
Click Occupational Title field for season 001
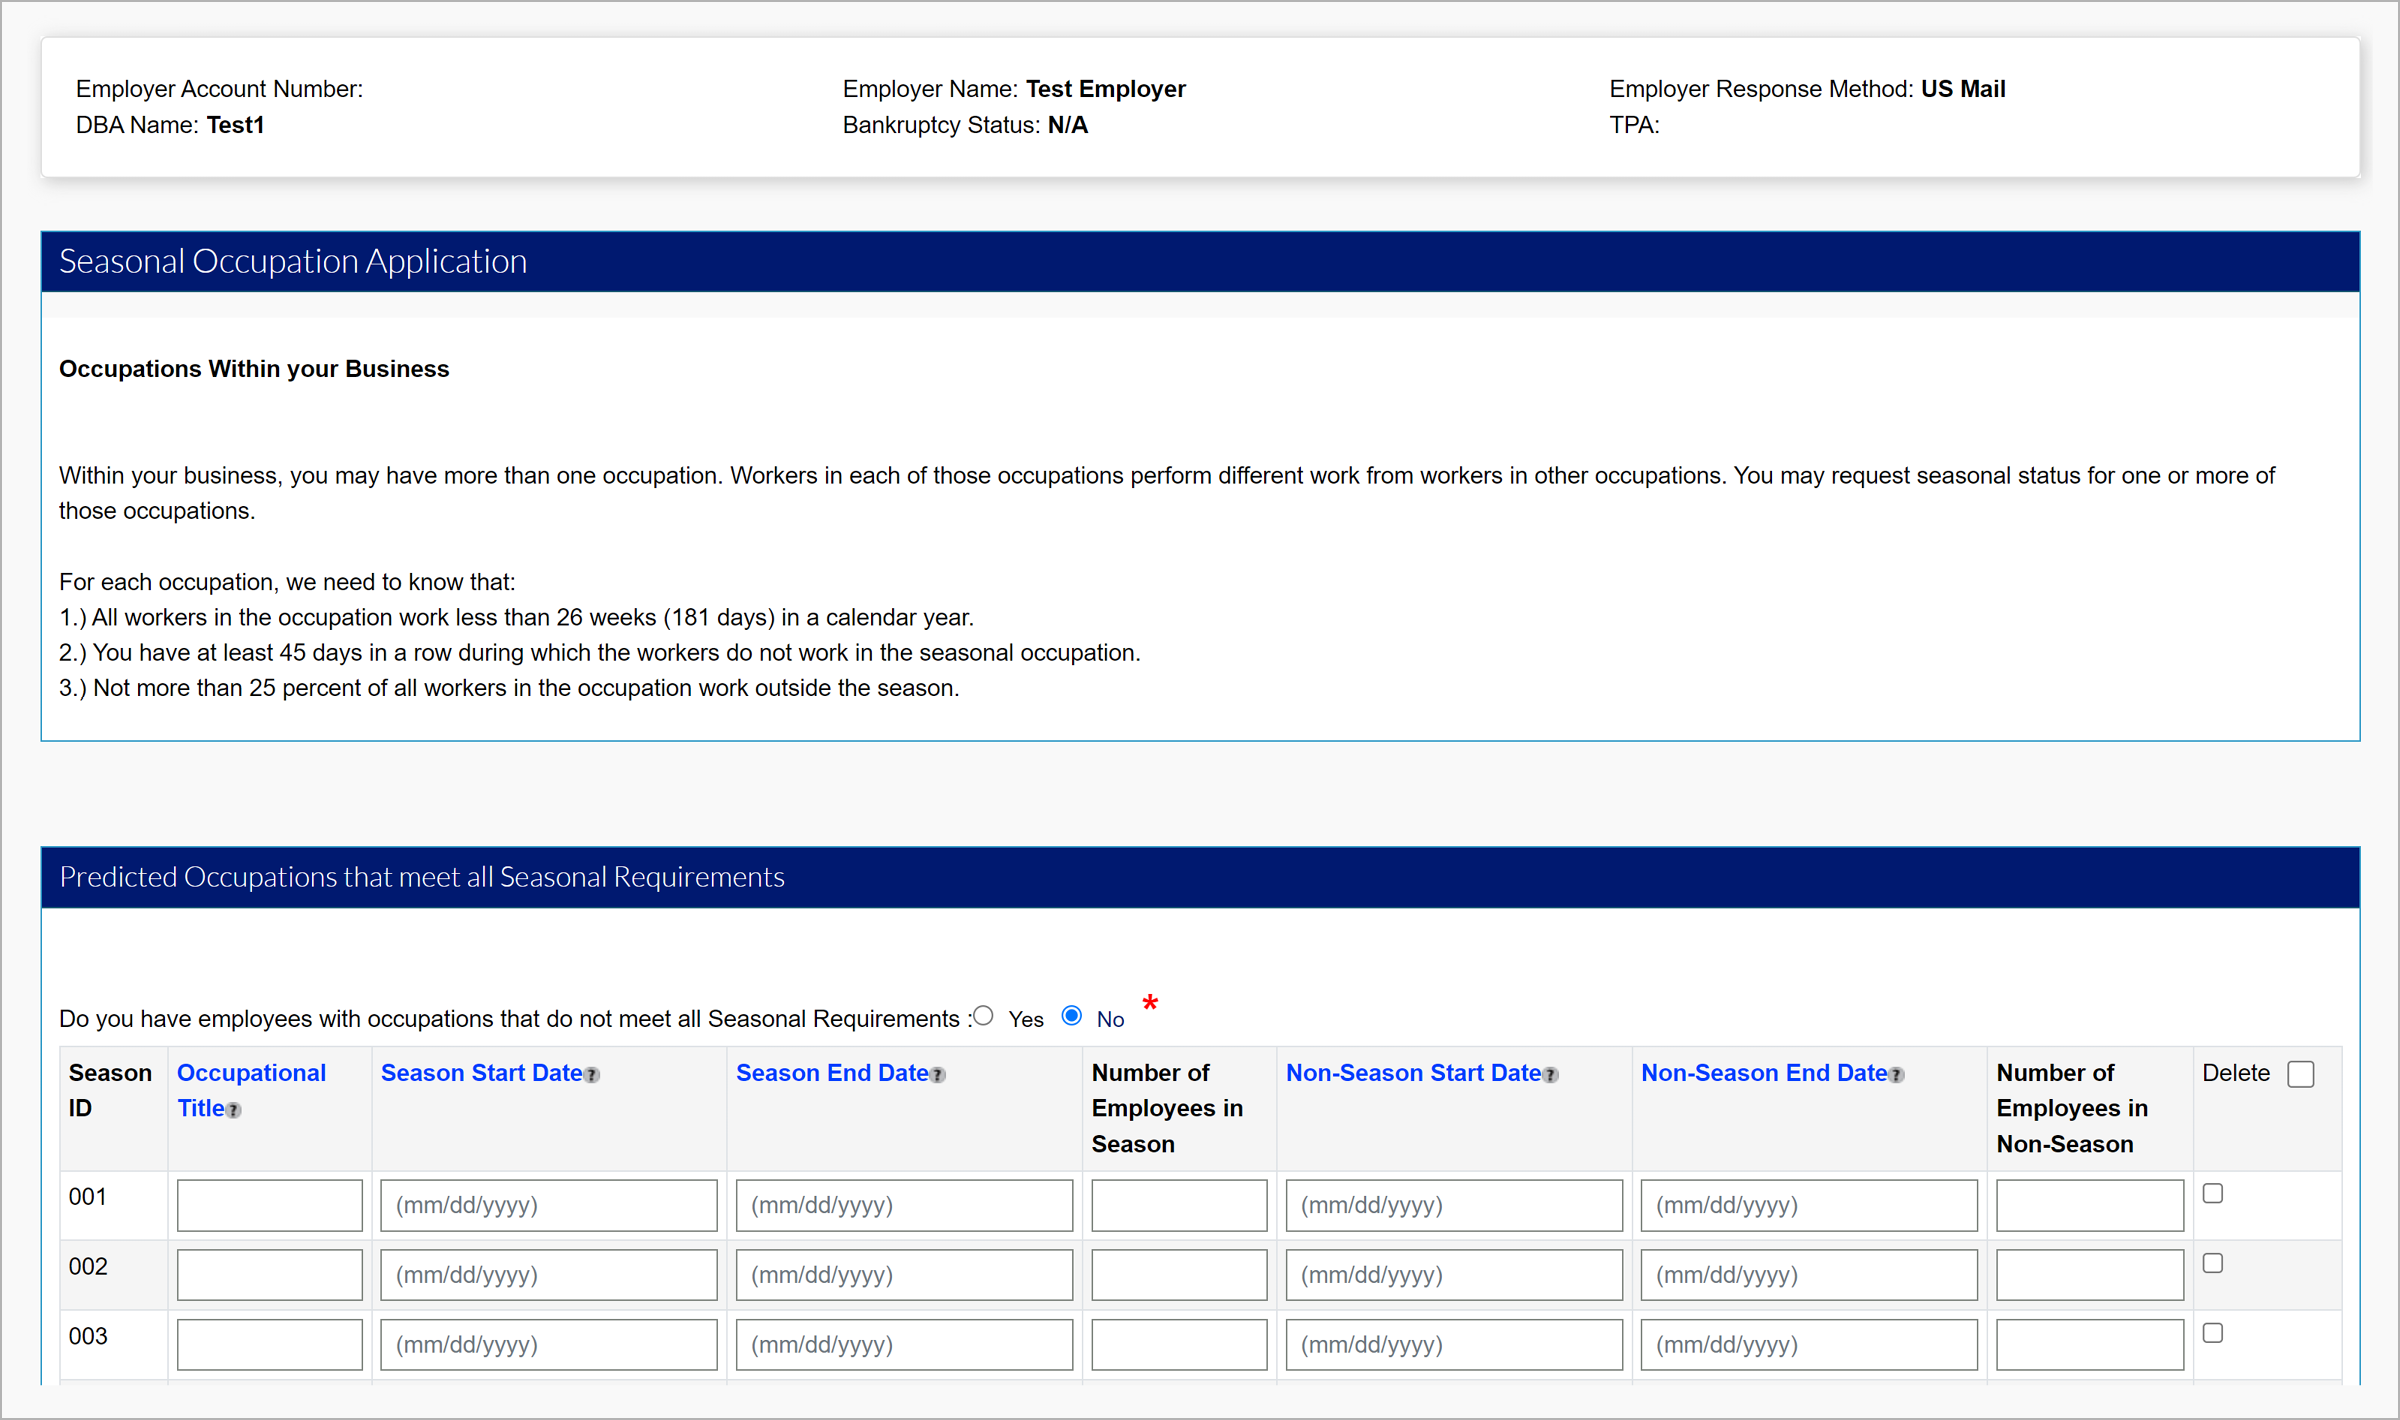pyautogui.click(x=269, y=1205)
